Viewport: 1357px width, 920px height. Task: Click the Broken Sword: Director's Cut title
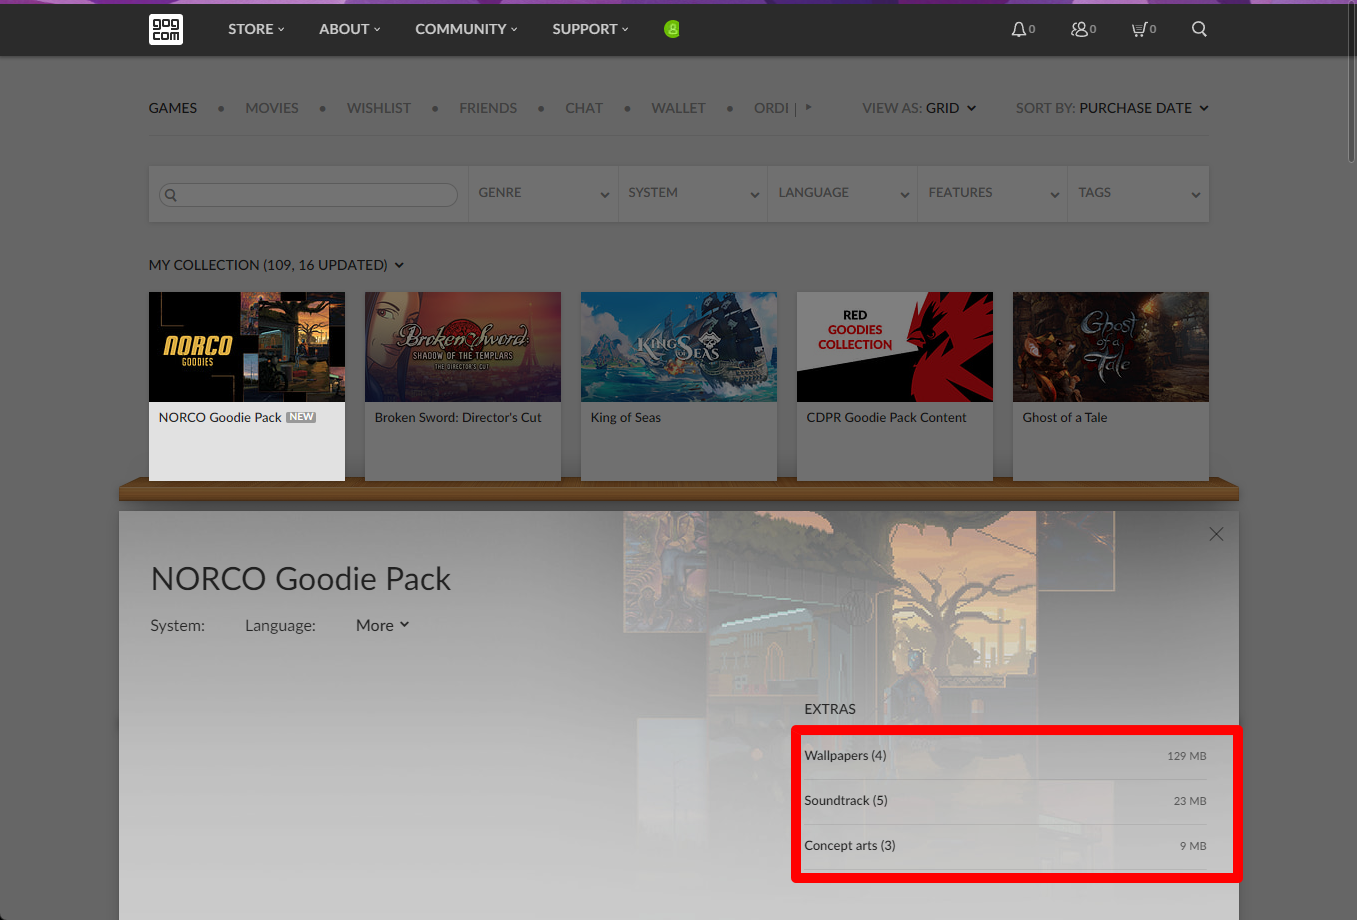[458, 418]
